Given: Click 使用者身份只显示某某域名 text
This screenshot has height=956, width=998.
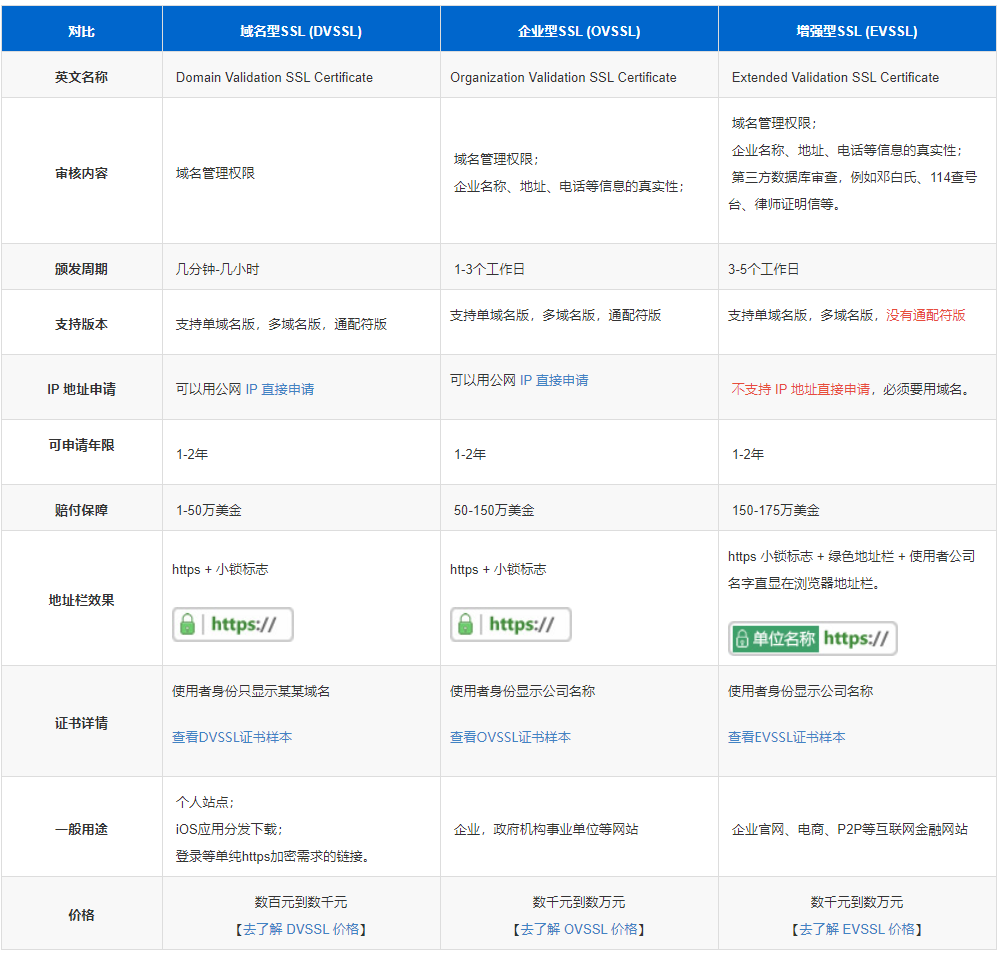Looking at the screenshot, I should click(x=251, y=691).
